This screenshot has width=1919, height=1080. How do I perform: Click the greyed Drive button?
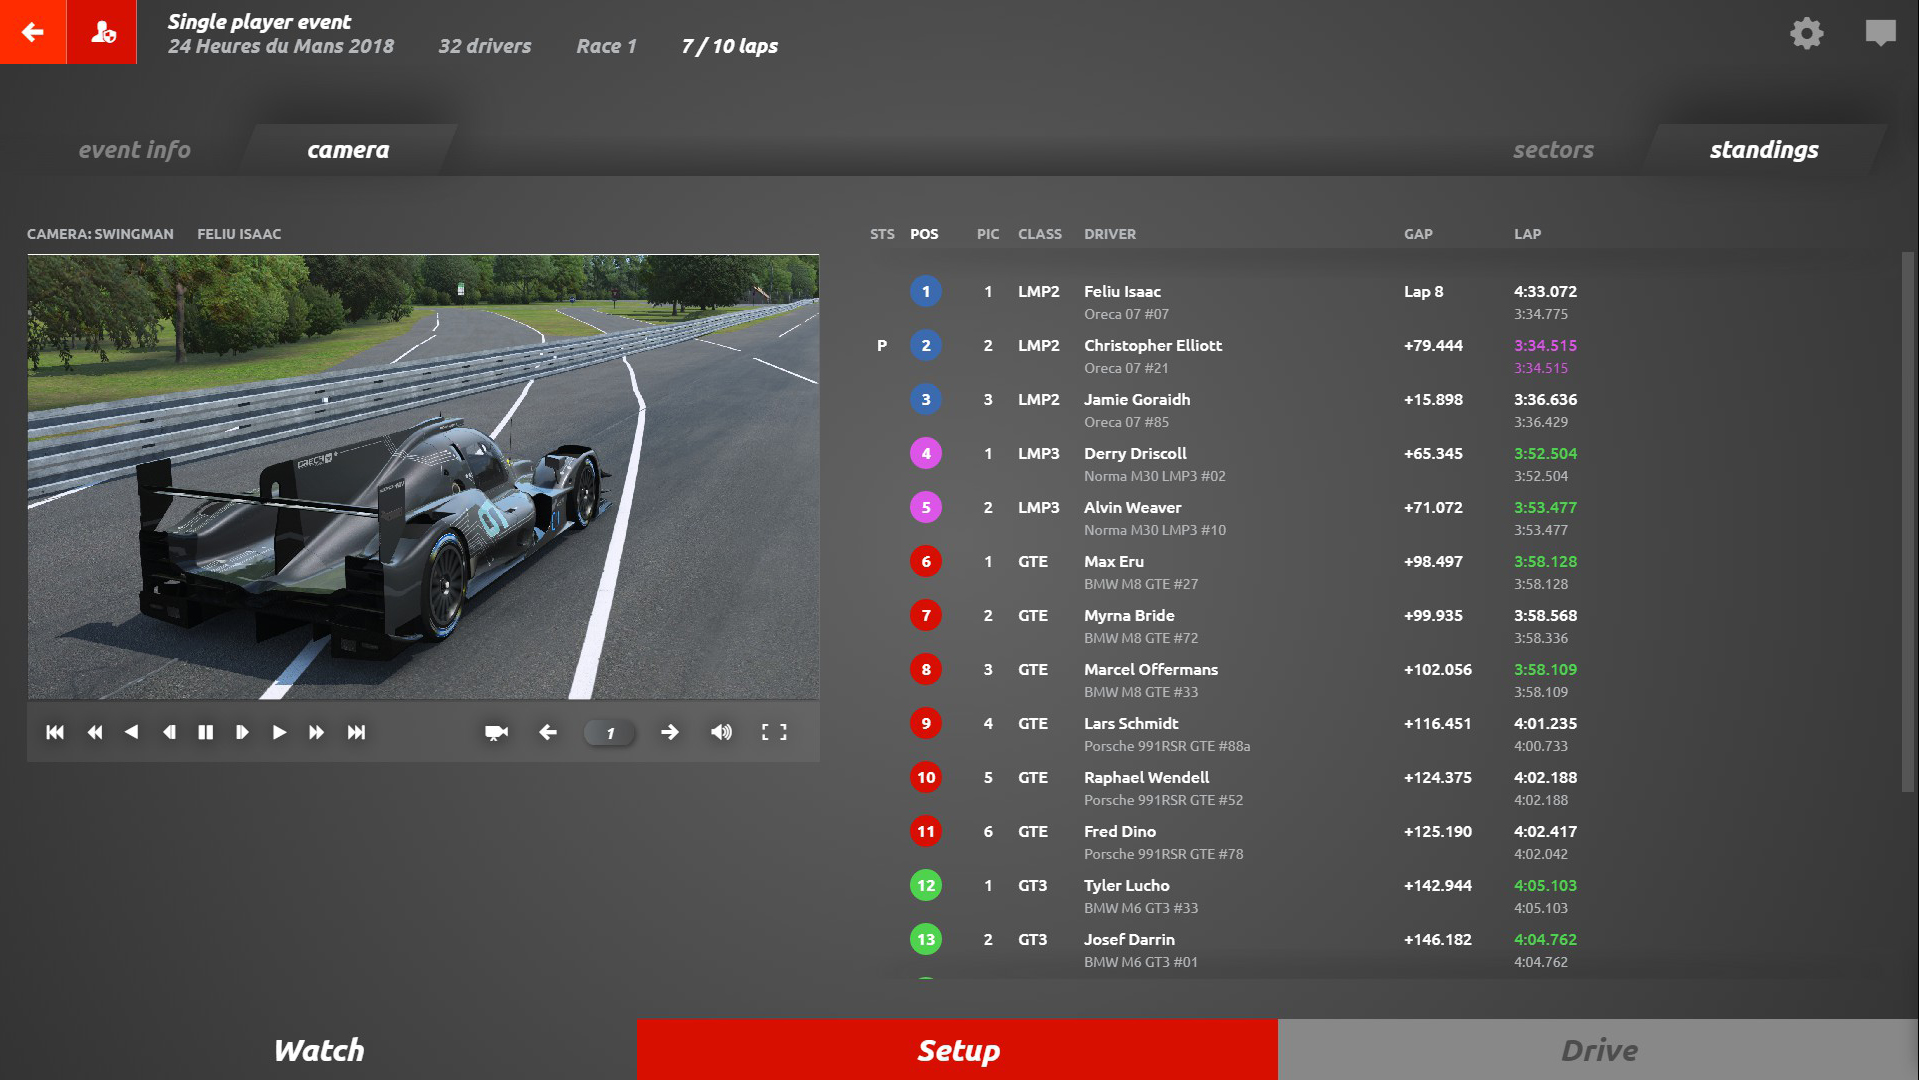point(1598,1050)
